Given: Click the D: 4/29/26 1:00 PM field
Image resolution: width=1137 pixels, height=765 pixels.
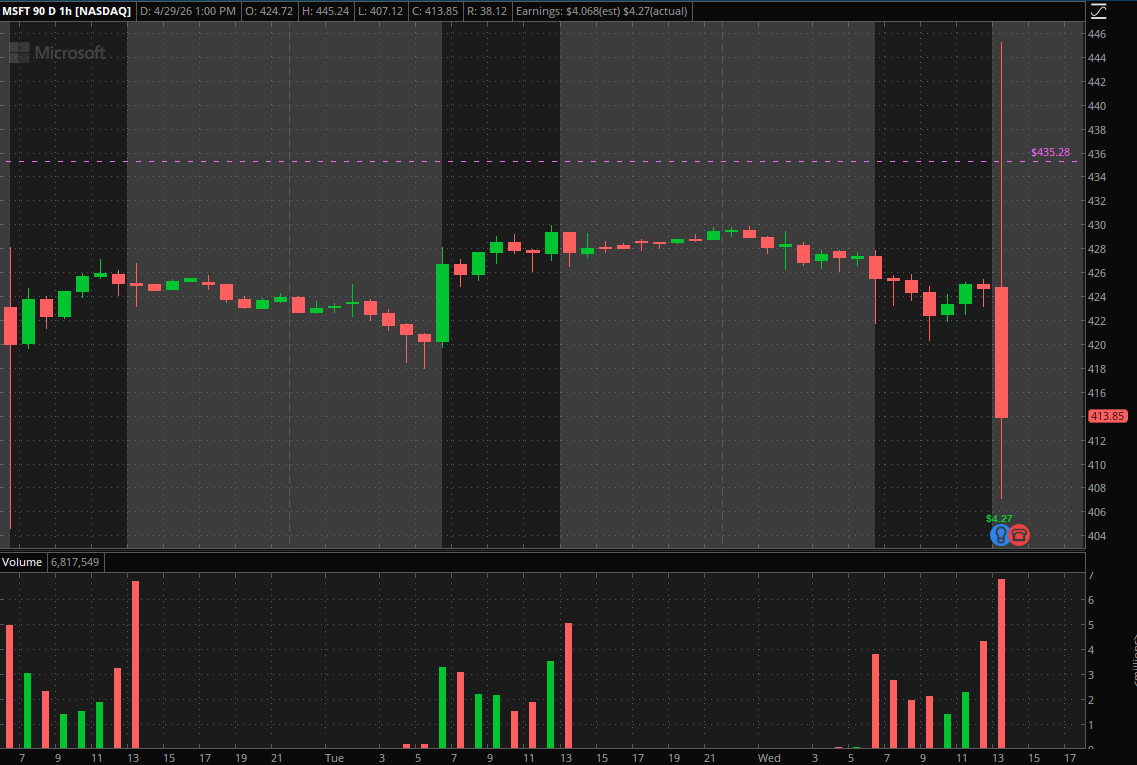Looking at the screenshot, I should (188, 11).
